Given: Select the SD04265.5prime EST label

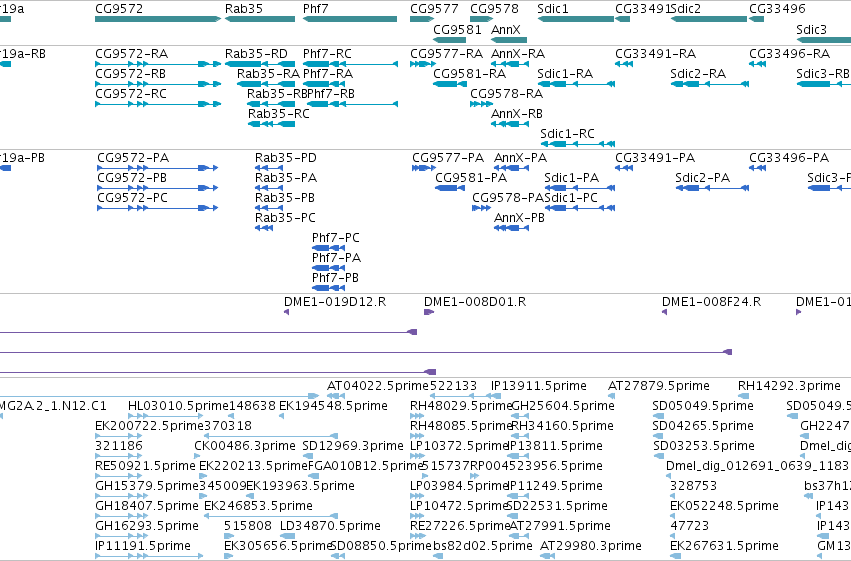Looking at the screenshot, I should 703,426.
